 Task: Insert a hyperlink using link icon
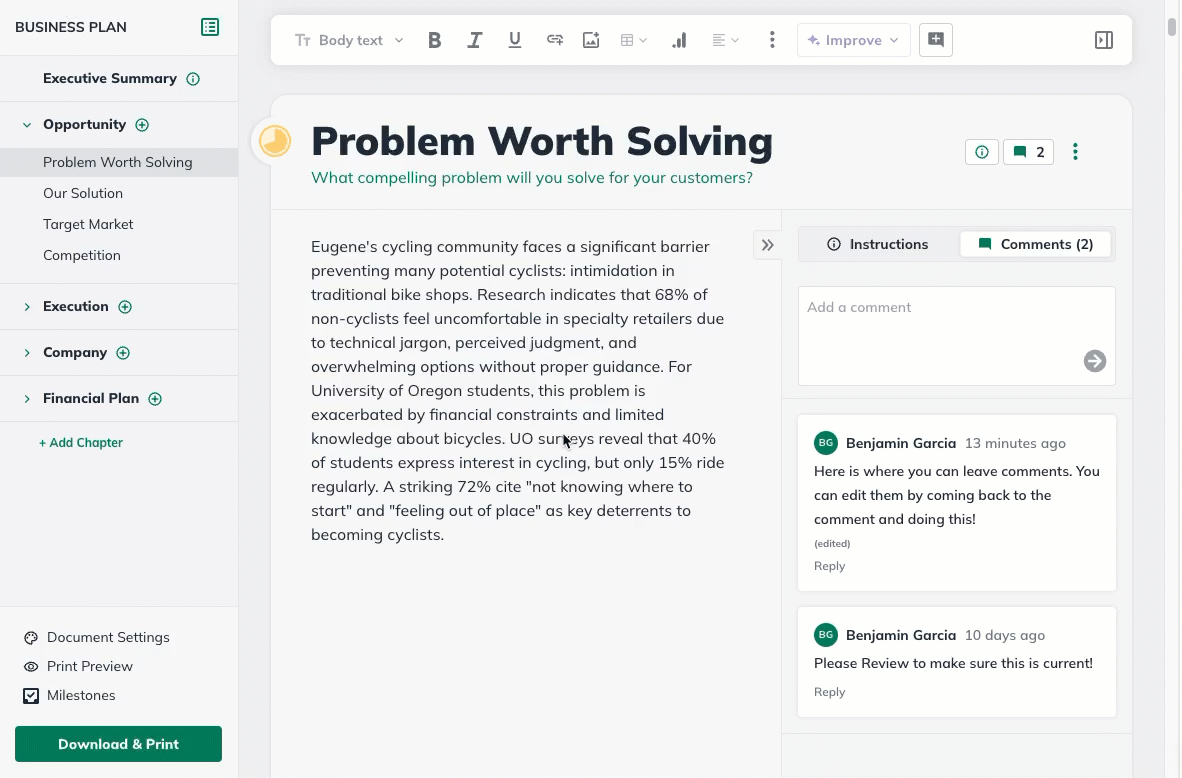tap(554, 40)
